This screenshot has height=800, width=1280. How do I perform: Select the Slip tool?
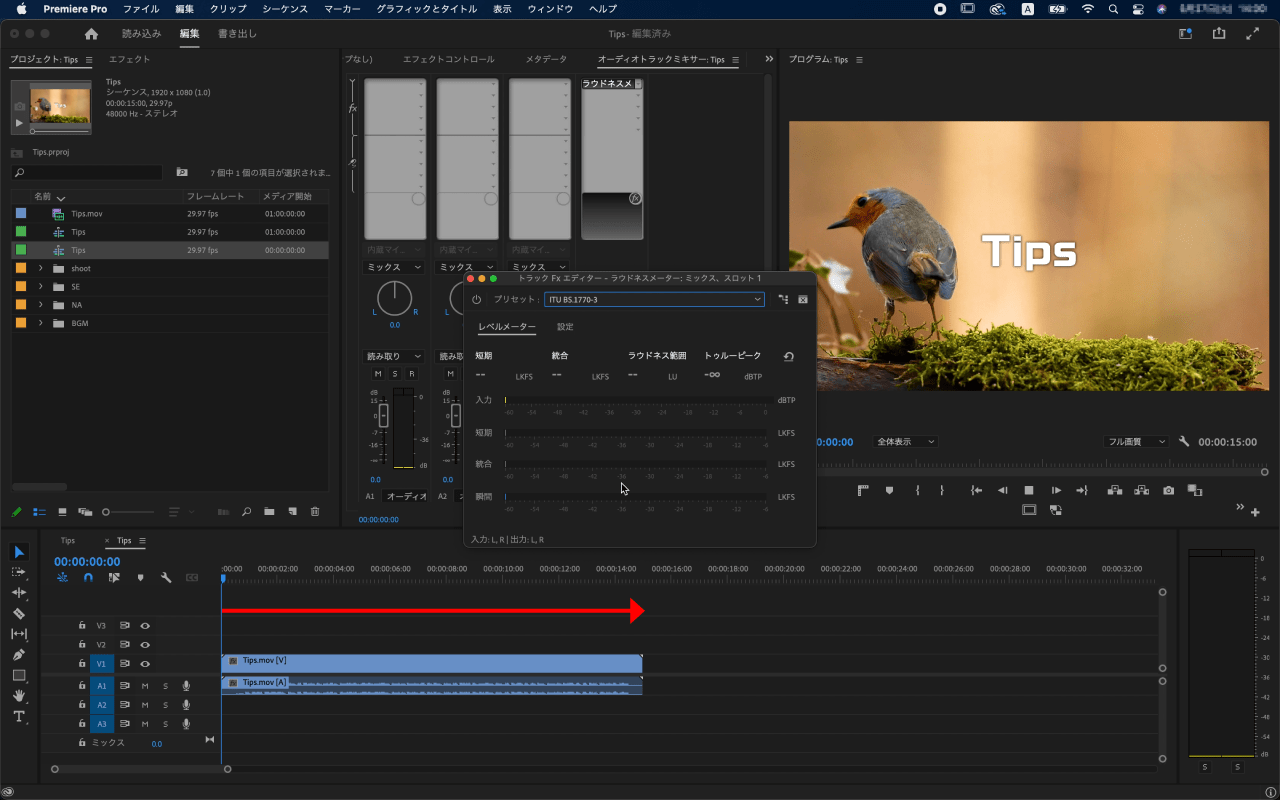pyautogui.click(x=19, y=634)
